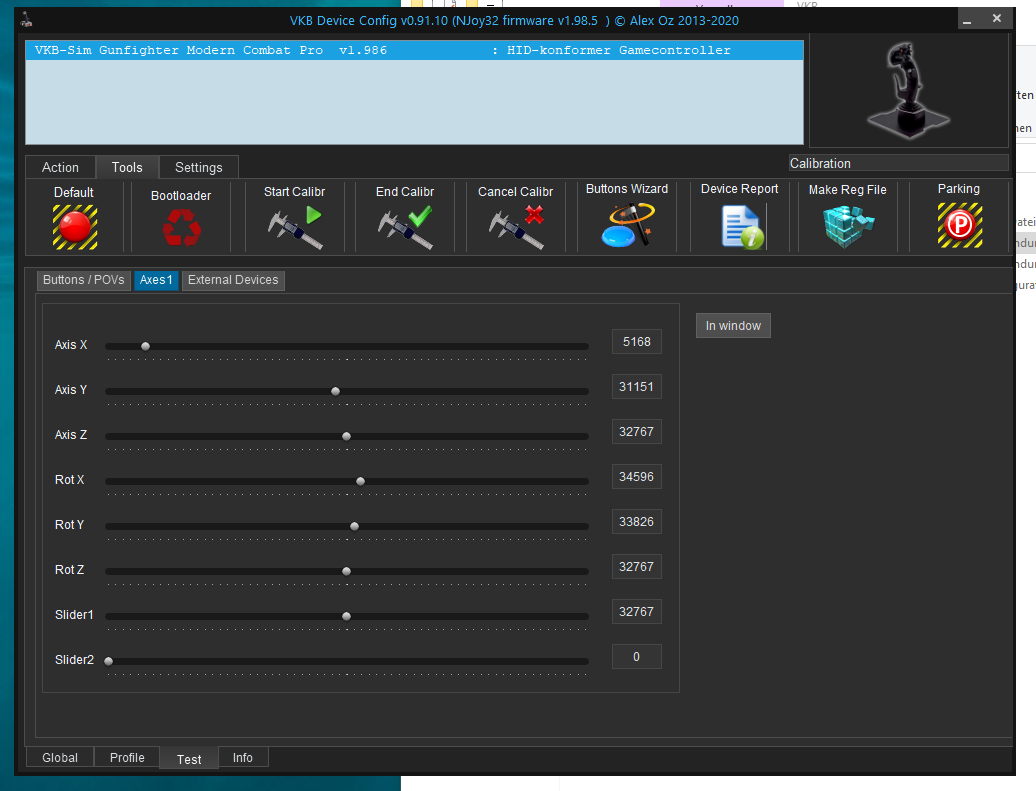Click the Rot Z slider handle

tap(346, 571)
